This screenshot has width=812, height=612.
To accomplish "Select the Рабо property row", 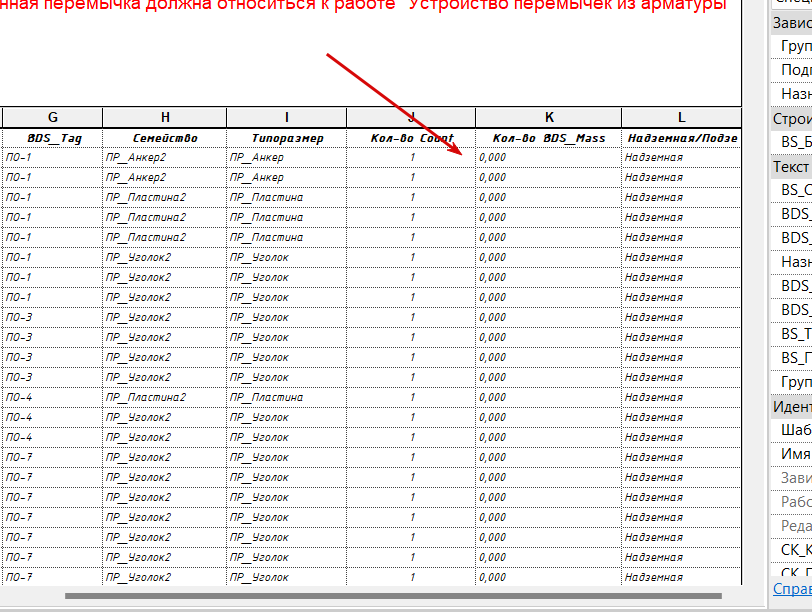I will [791, 502].
